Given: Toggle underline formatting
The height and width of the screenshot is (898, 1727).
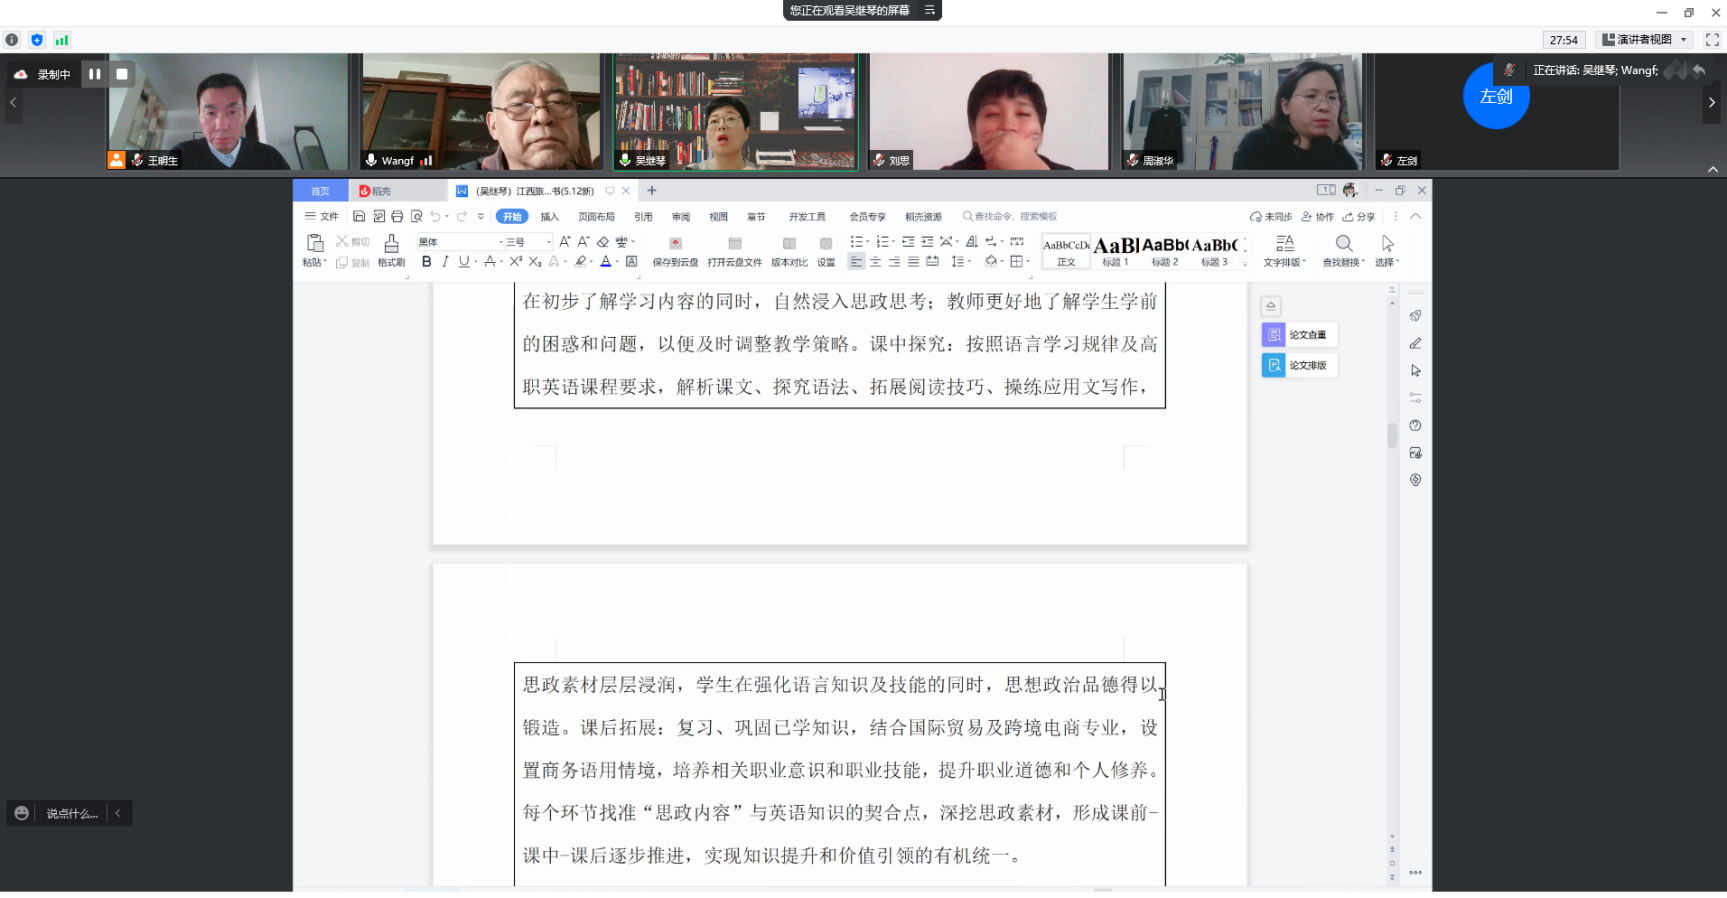Looking at the screenshot, I should [x=463, y=262].
